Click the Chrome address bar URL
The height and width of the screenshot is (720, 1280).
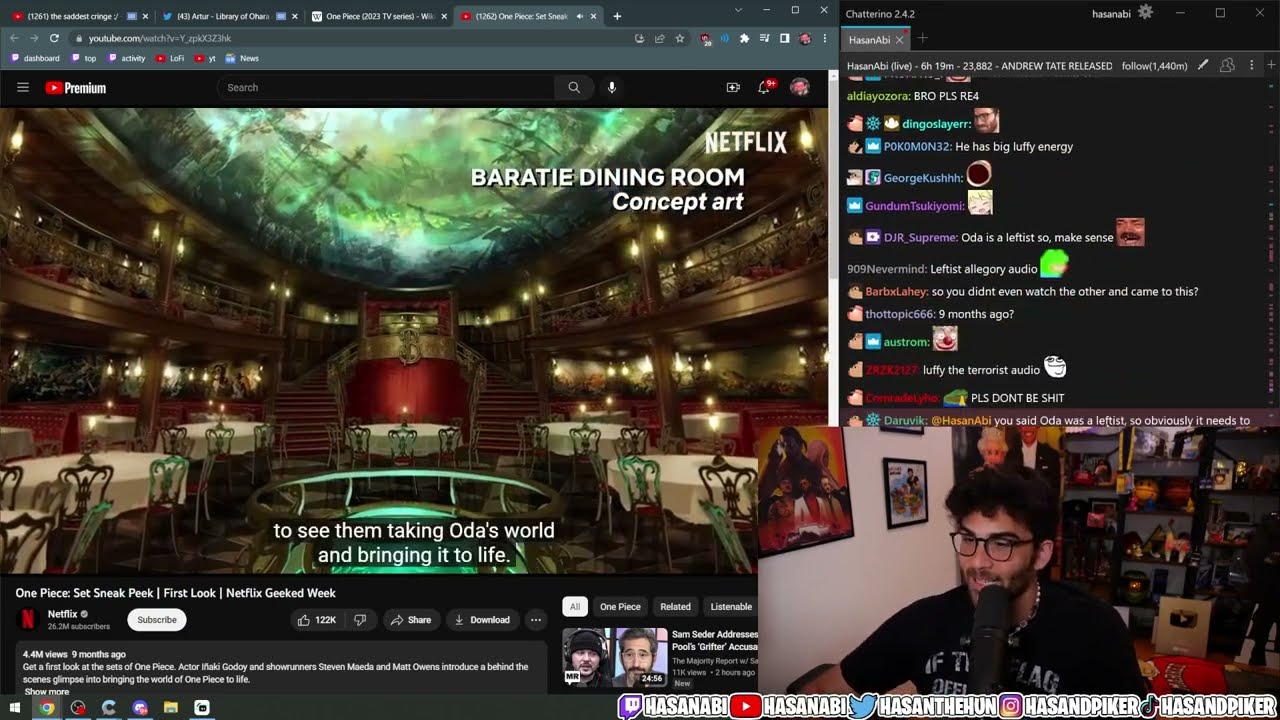pyautogui.click(x=160, y=38)
